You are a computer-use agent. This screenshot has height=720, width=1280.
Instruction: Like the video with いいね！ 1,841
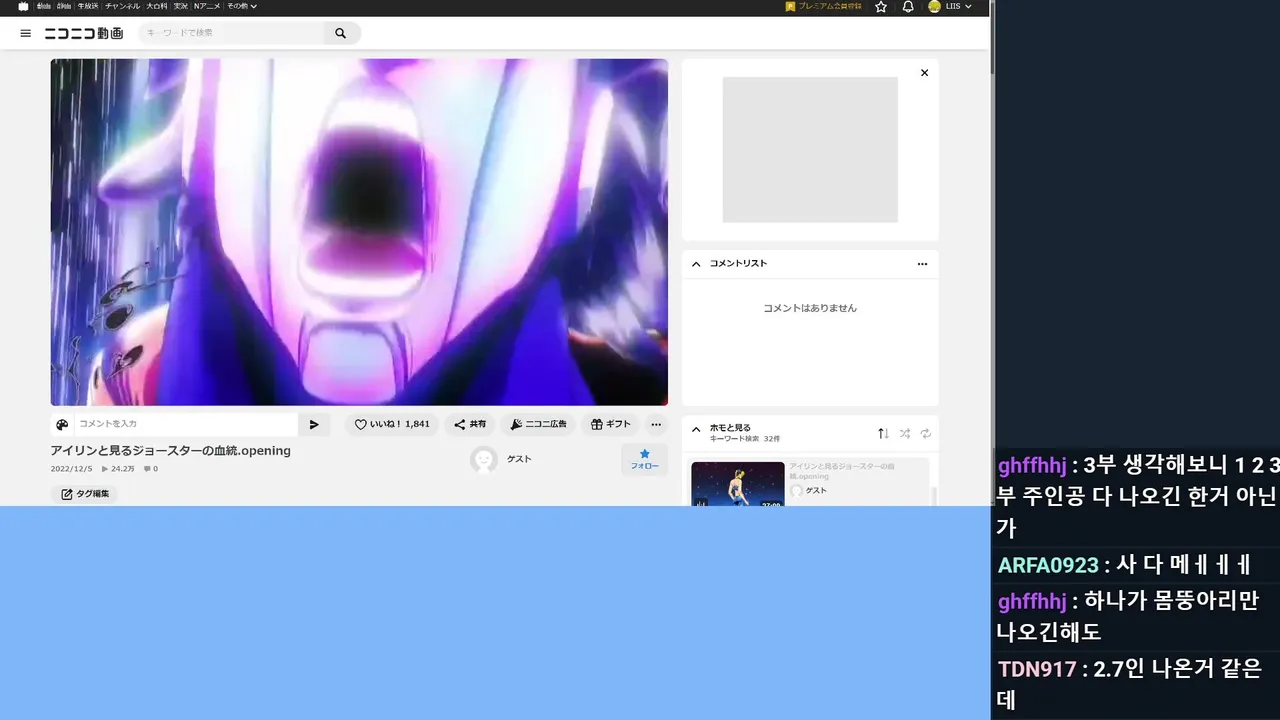[x=392, y=424]
